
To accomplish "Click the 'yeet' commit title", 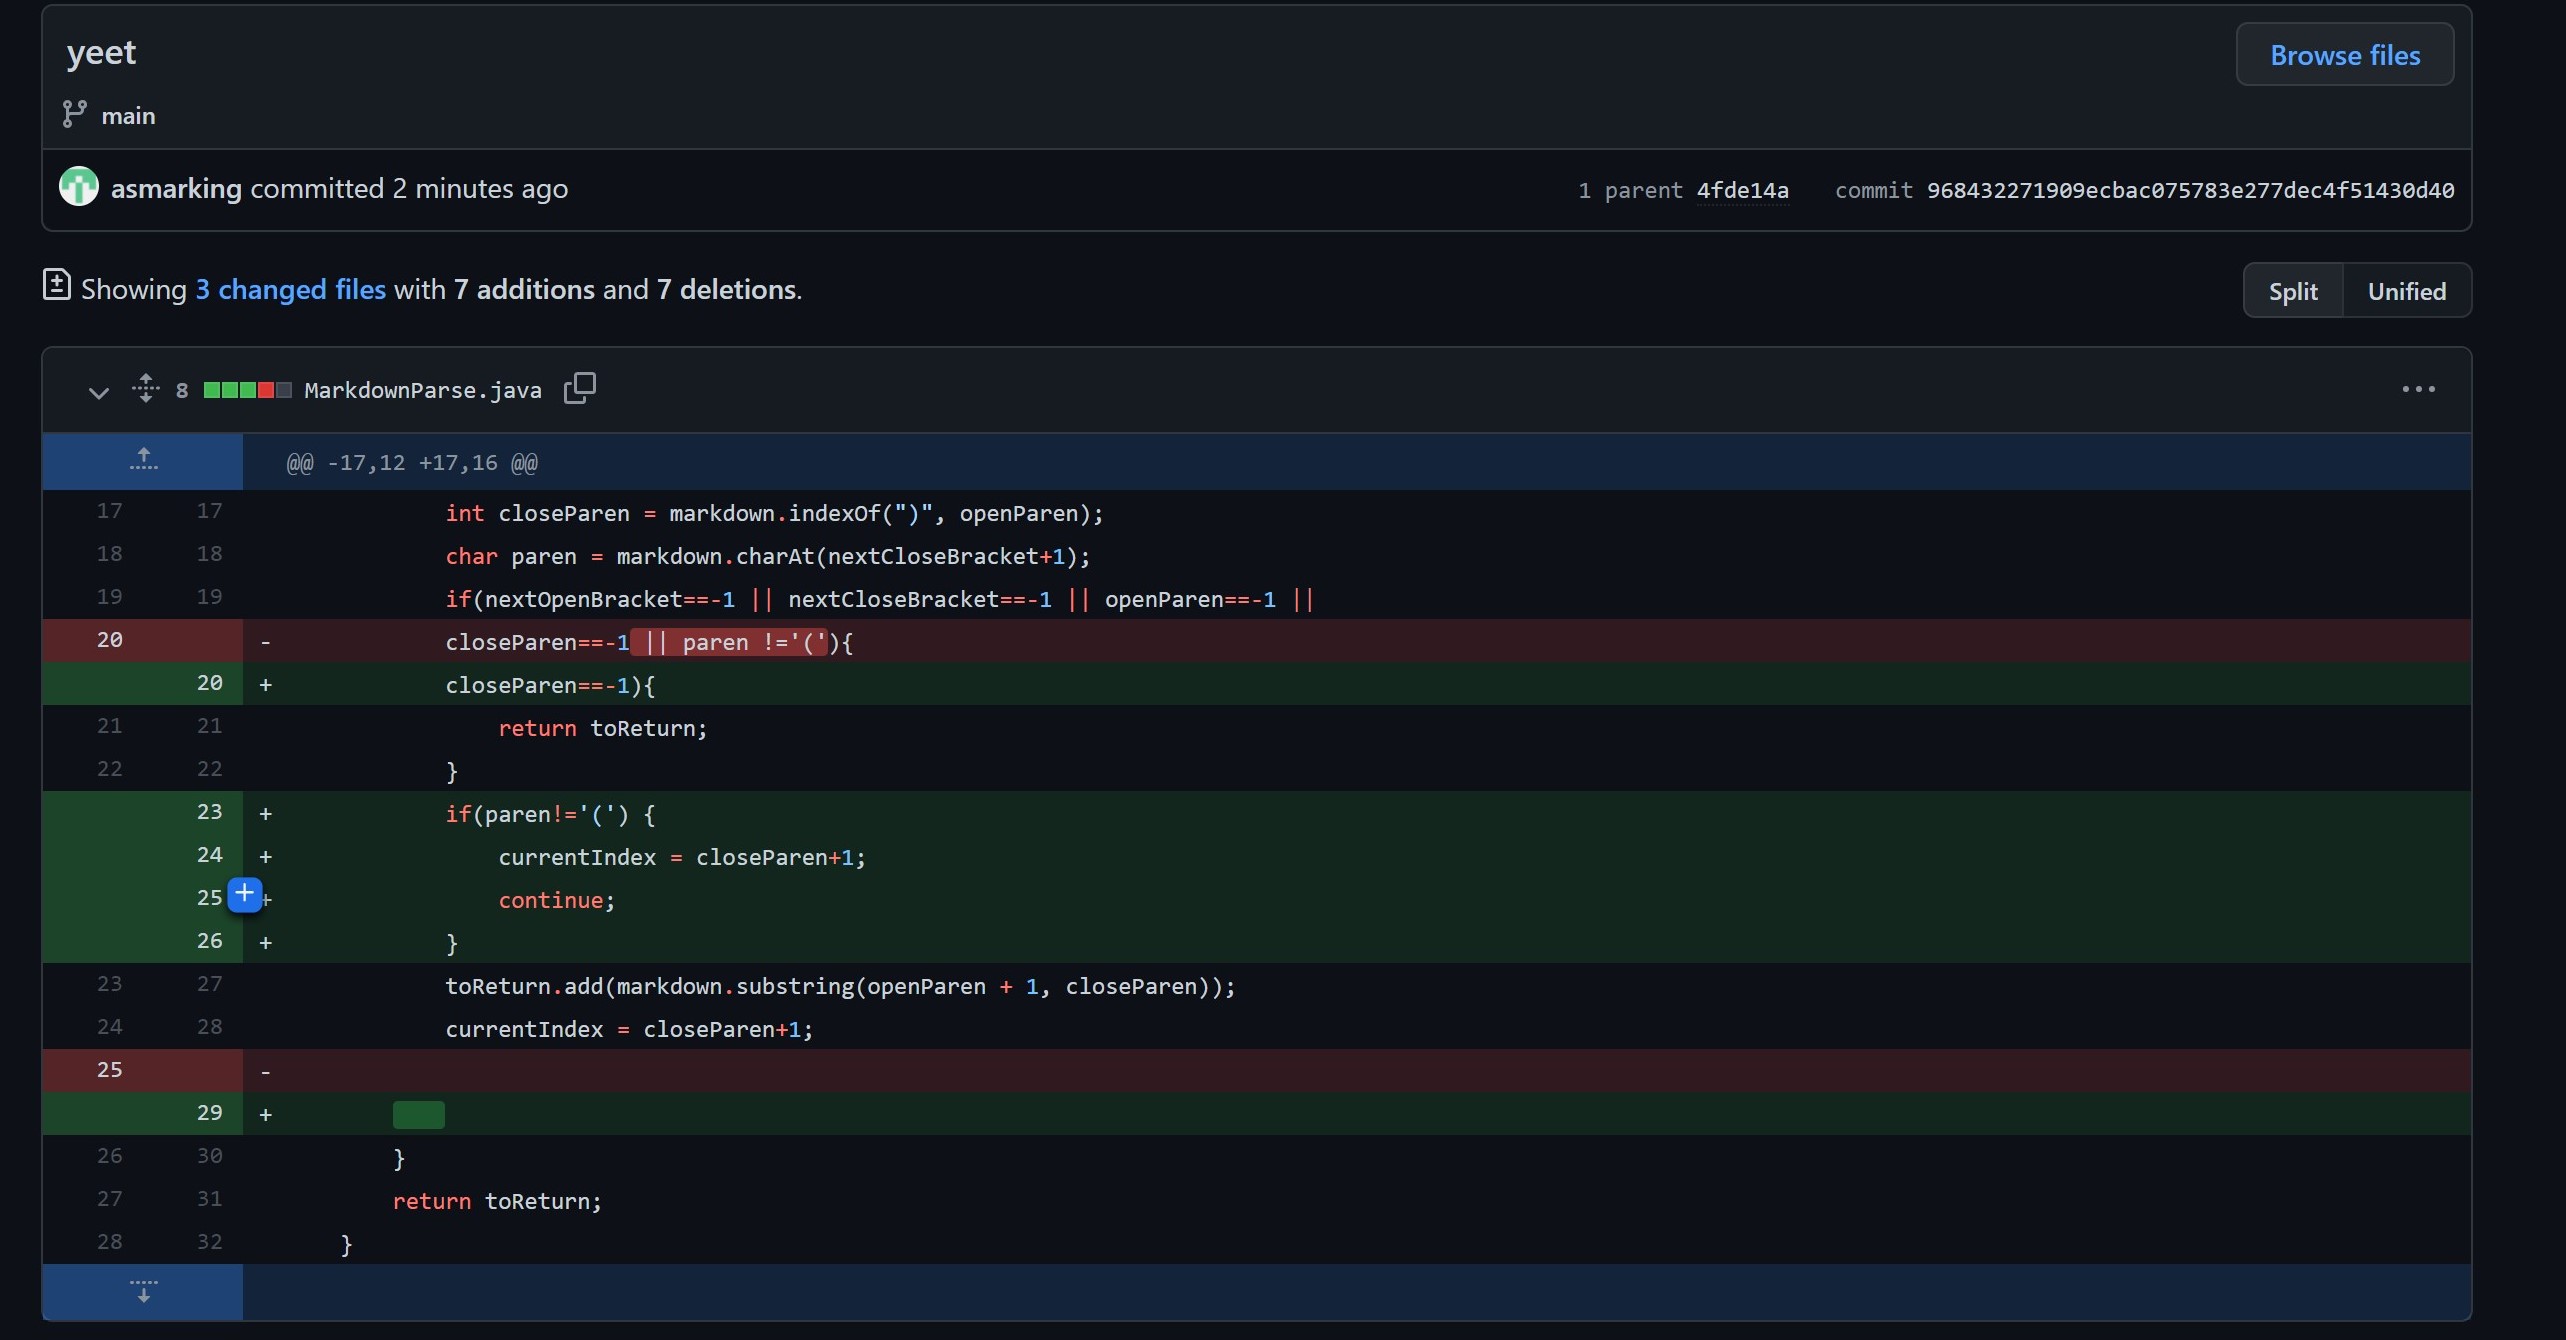I will [x=101, y=52].
